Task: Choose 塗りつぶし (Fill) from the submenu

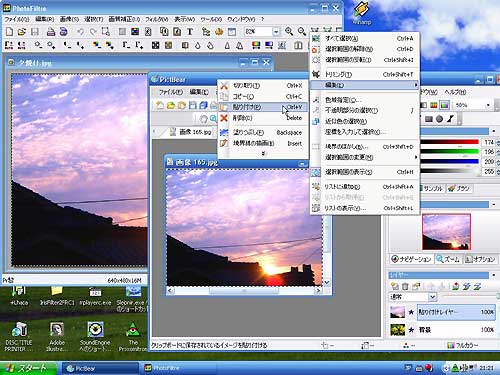Action: (x=263, y=132)
